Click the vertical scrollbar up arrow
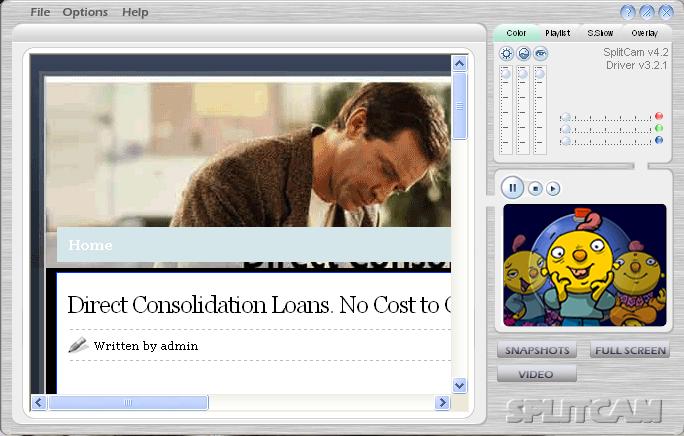The width and height of the screenshot is (684, 436). point(459,64)
